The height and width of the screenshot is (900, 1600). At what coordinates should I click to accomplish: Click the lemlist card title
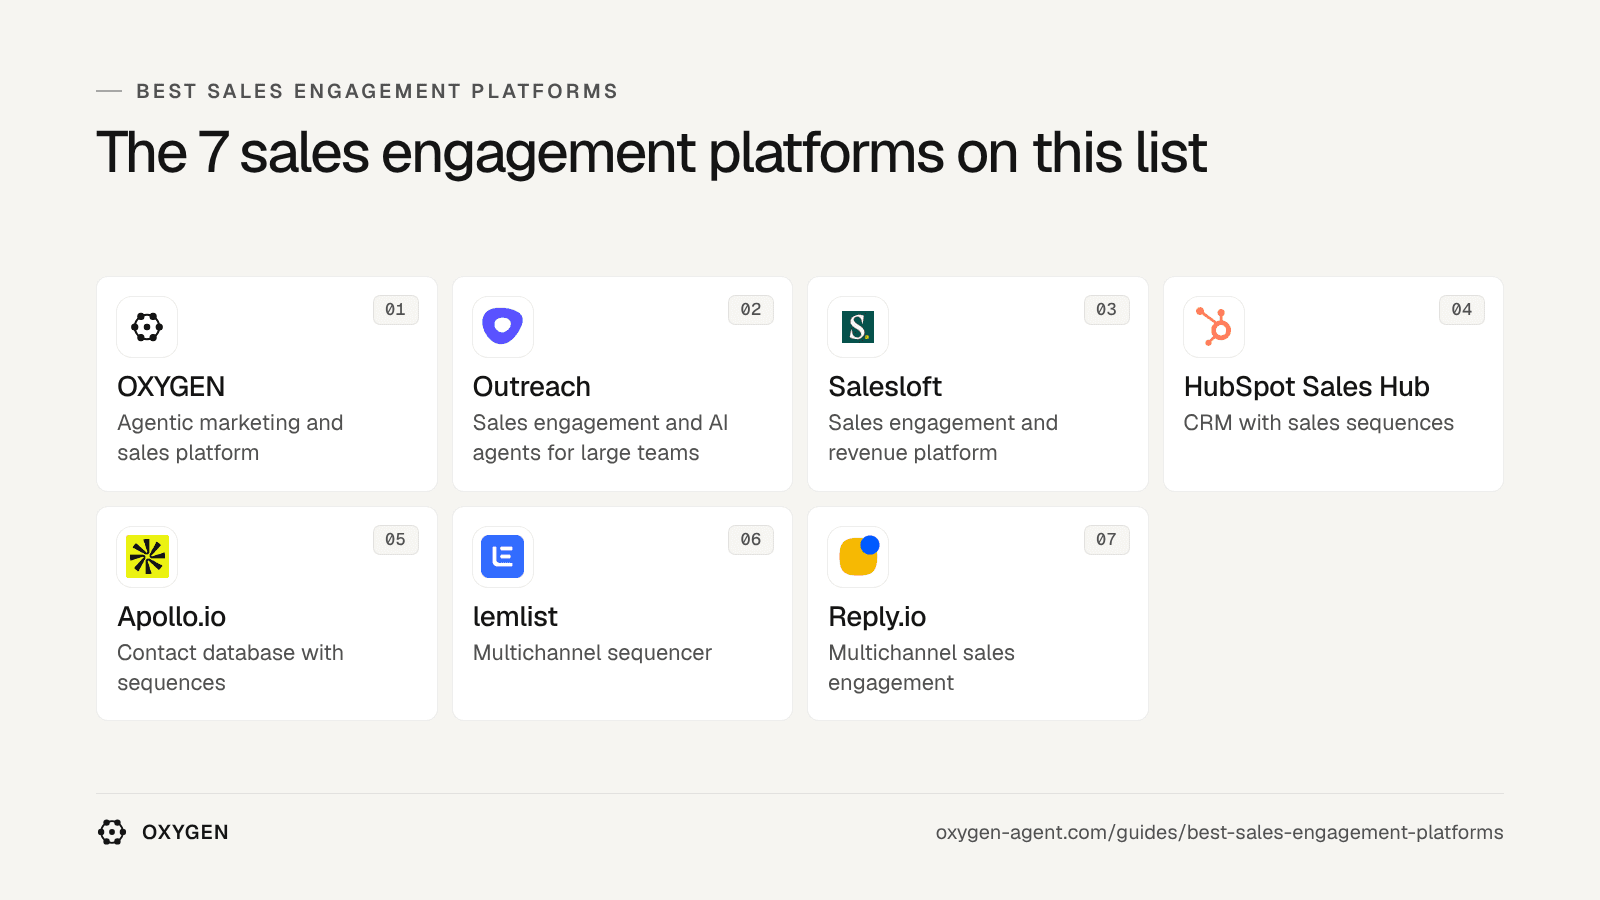[515, 617]
